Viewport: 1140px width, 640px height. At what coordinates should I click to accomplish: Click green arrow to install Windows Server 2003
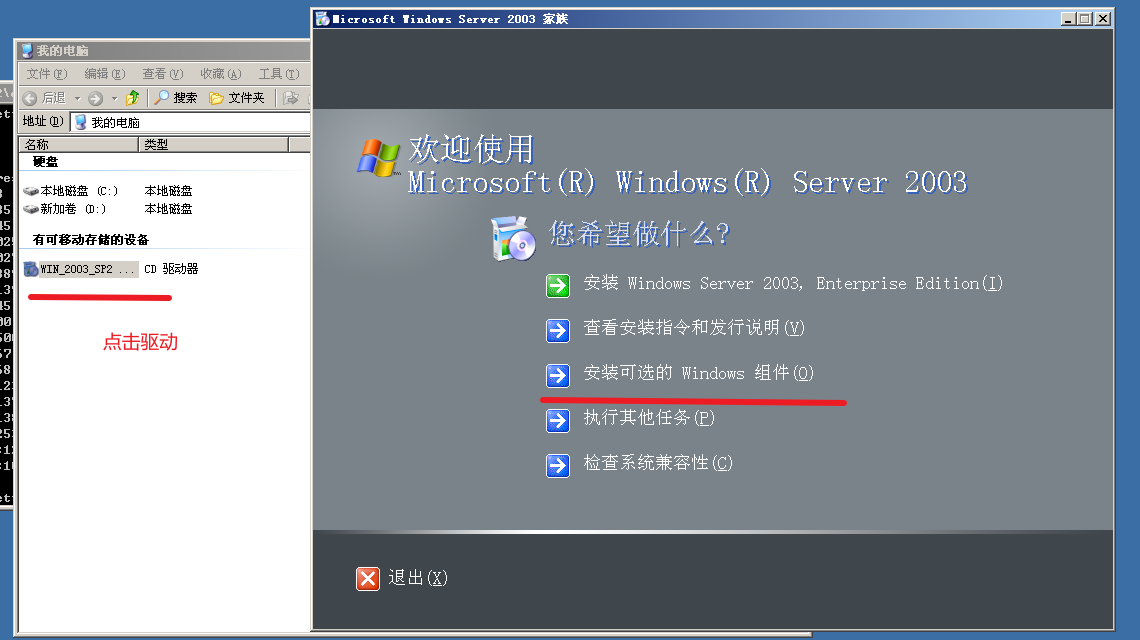(558, 286)
